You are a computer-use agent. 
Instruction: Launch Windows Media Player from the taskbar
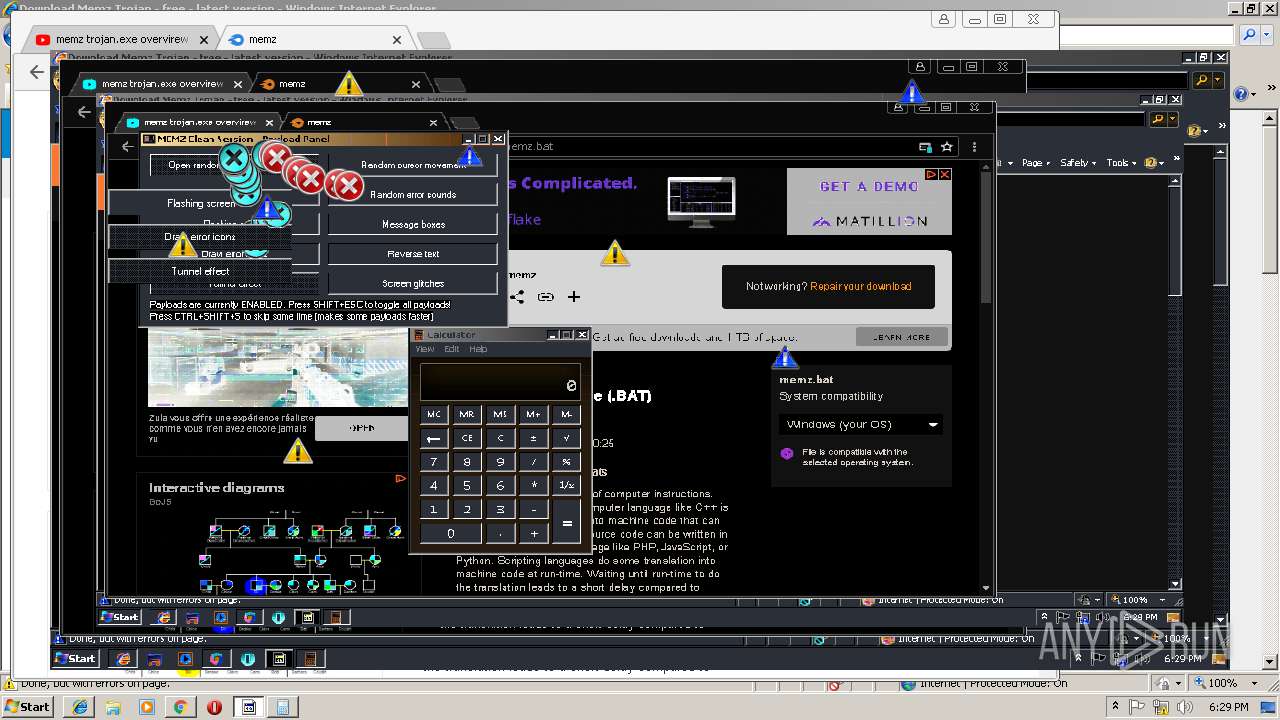coord(147,707)
